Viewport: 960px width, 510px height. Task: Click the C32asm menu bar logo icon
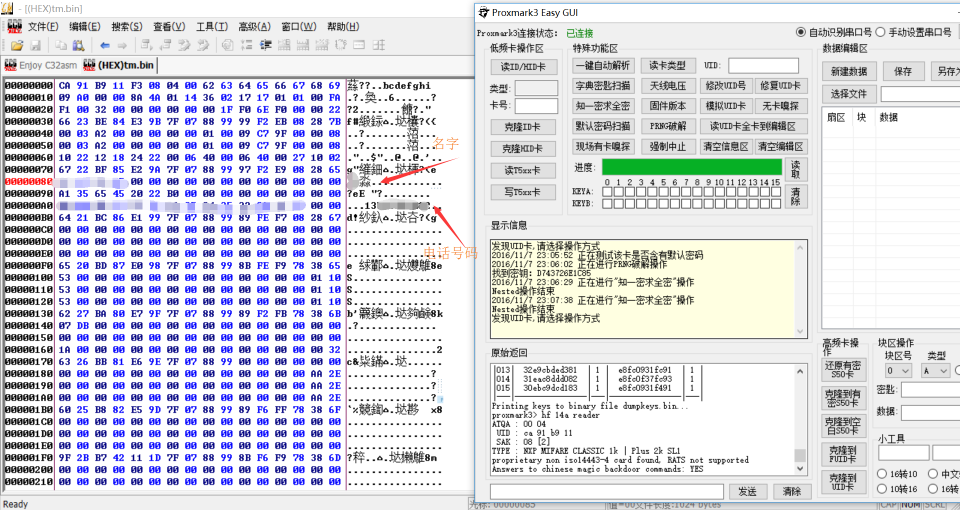click(x=13, y=26)
